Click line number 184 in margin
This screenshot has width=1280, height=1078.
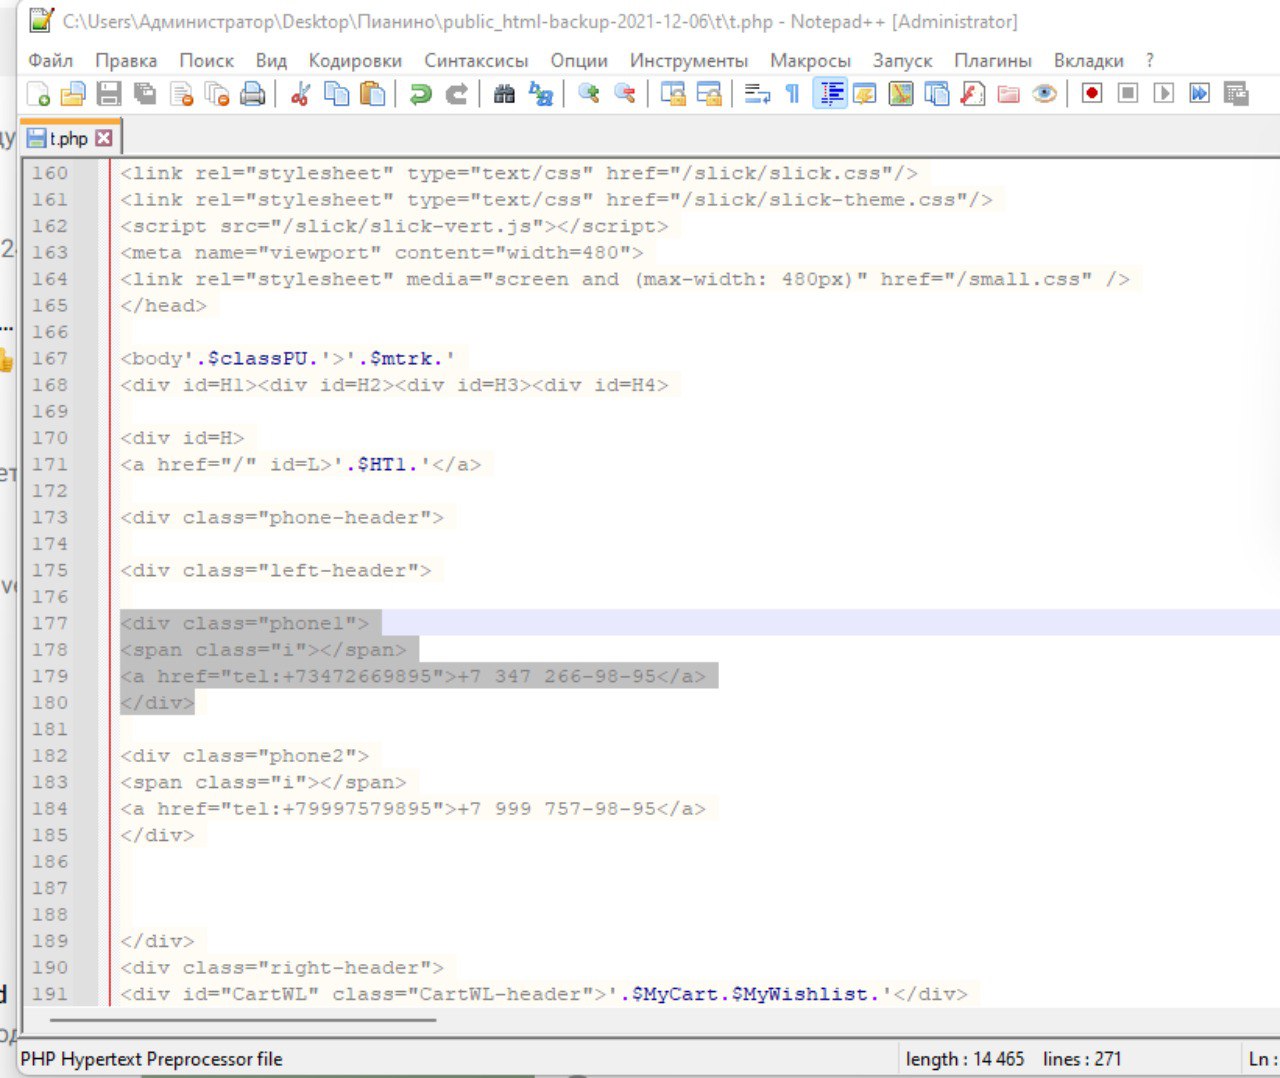point(49,808)
